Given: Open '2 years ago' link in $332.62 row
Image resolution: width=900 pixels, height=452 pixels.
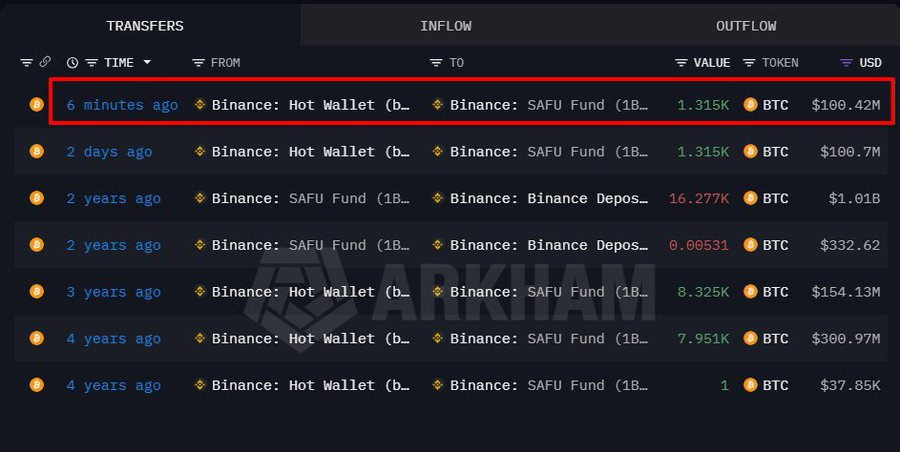Looking at the screenshot, I should 114,245.
